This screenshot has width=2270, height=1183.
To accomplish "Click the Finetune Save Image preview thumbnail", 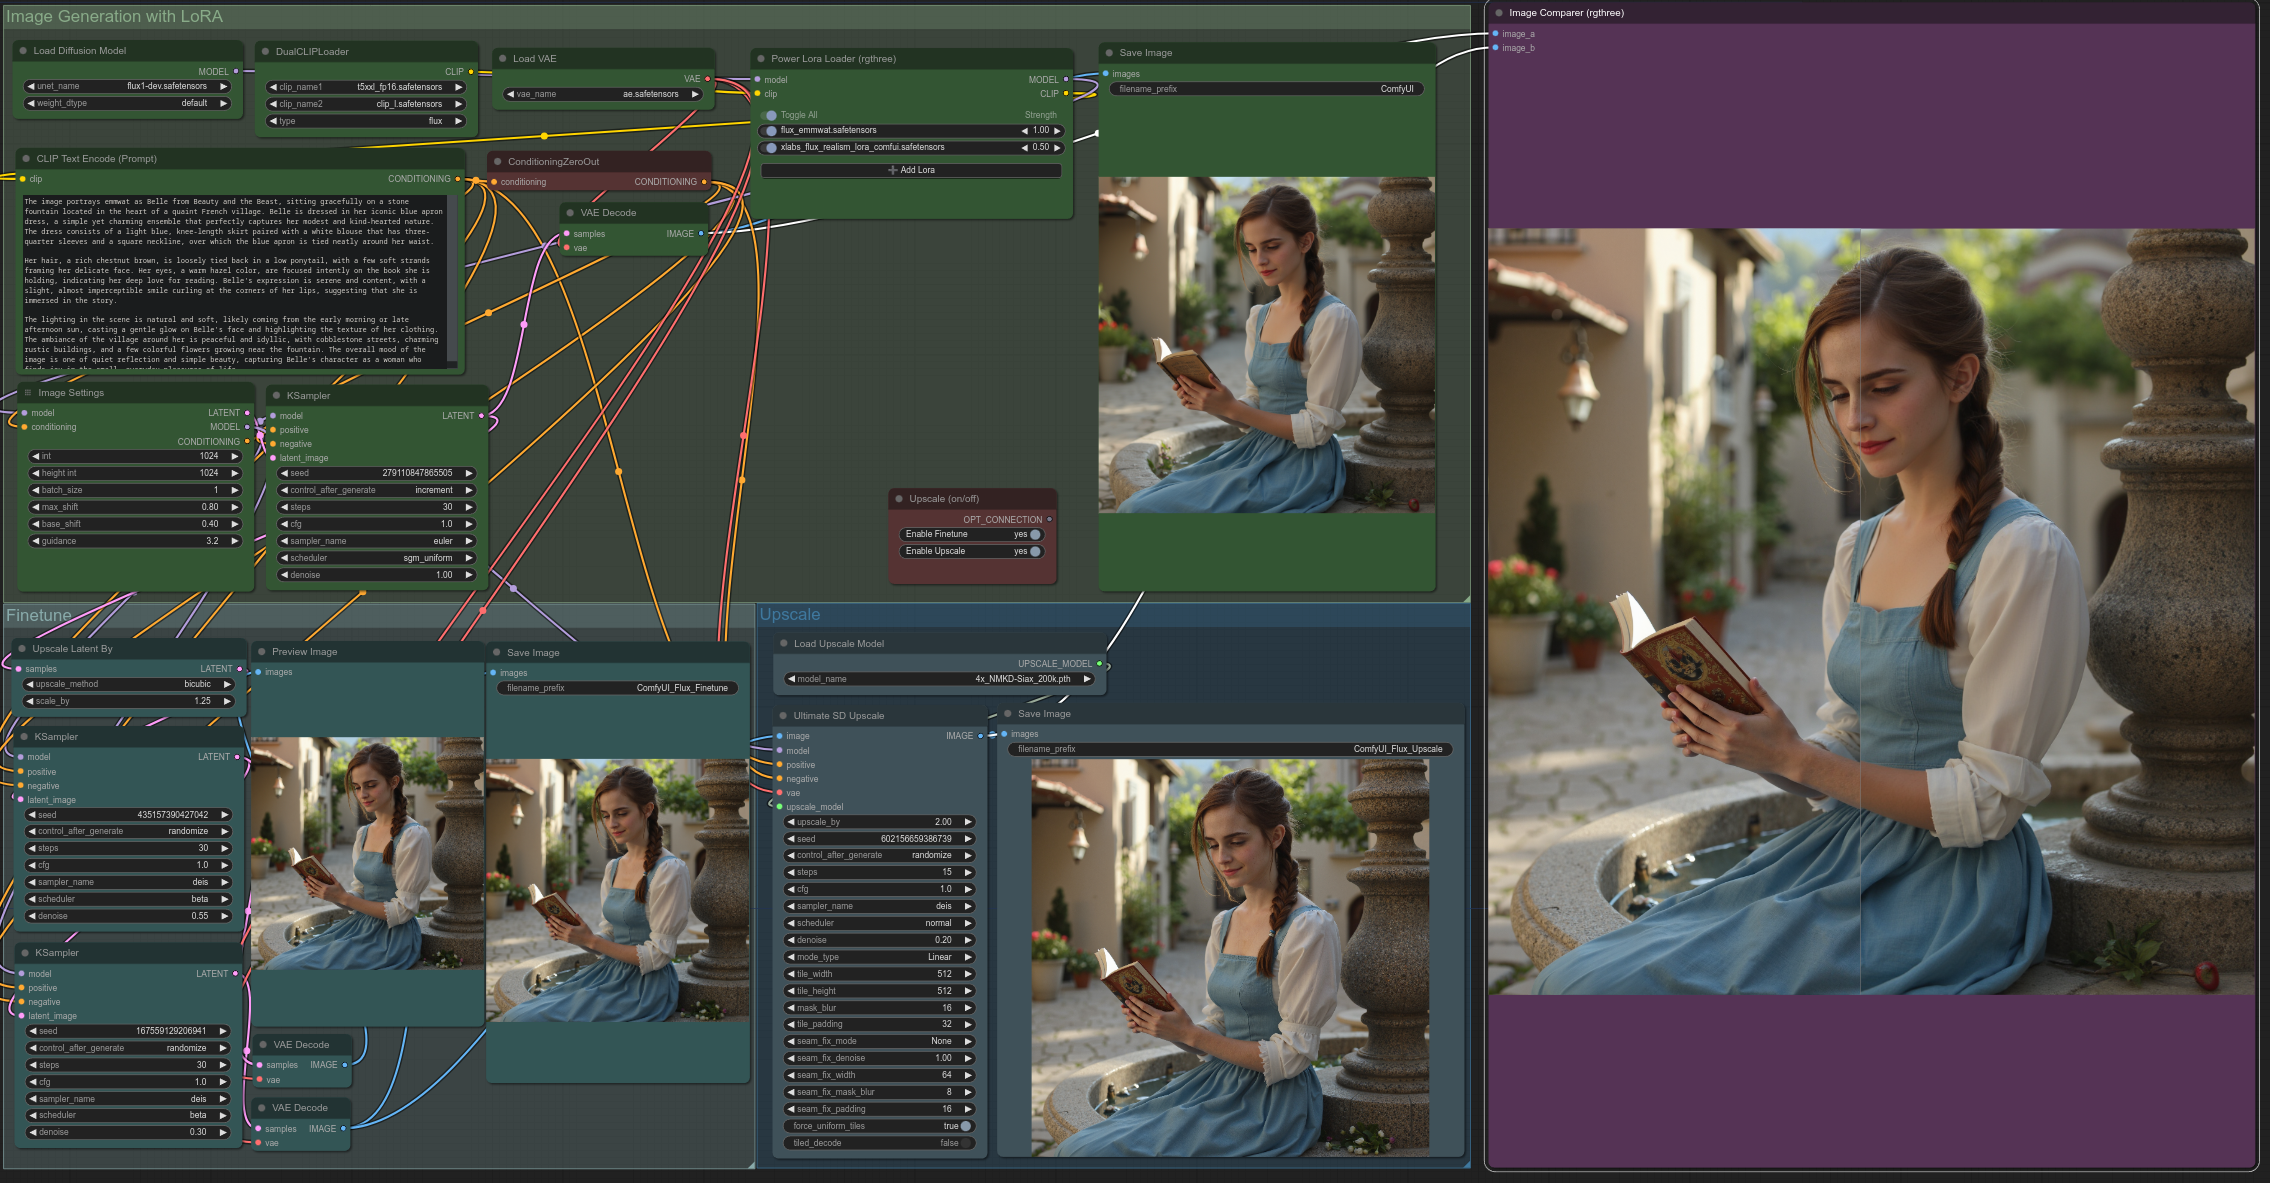I will [x=618, y=890].
